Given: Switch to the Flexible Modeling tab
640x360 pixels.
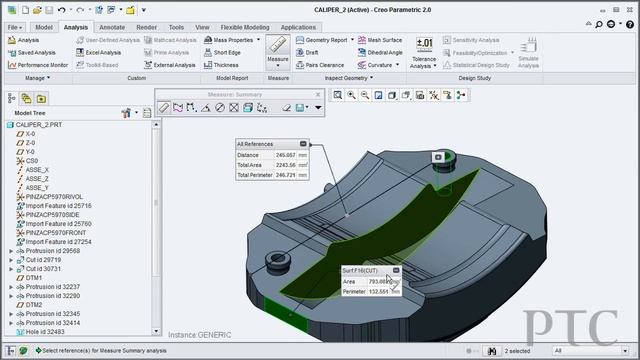Looking at the screenshot, I should pyautogui.click(x=245, y=27).
